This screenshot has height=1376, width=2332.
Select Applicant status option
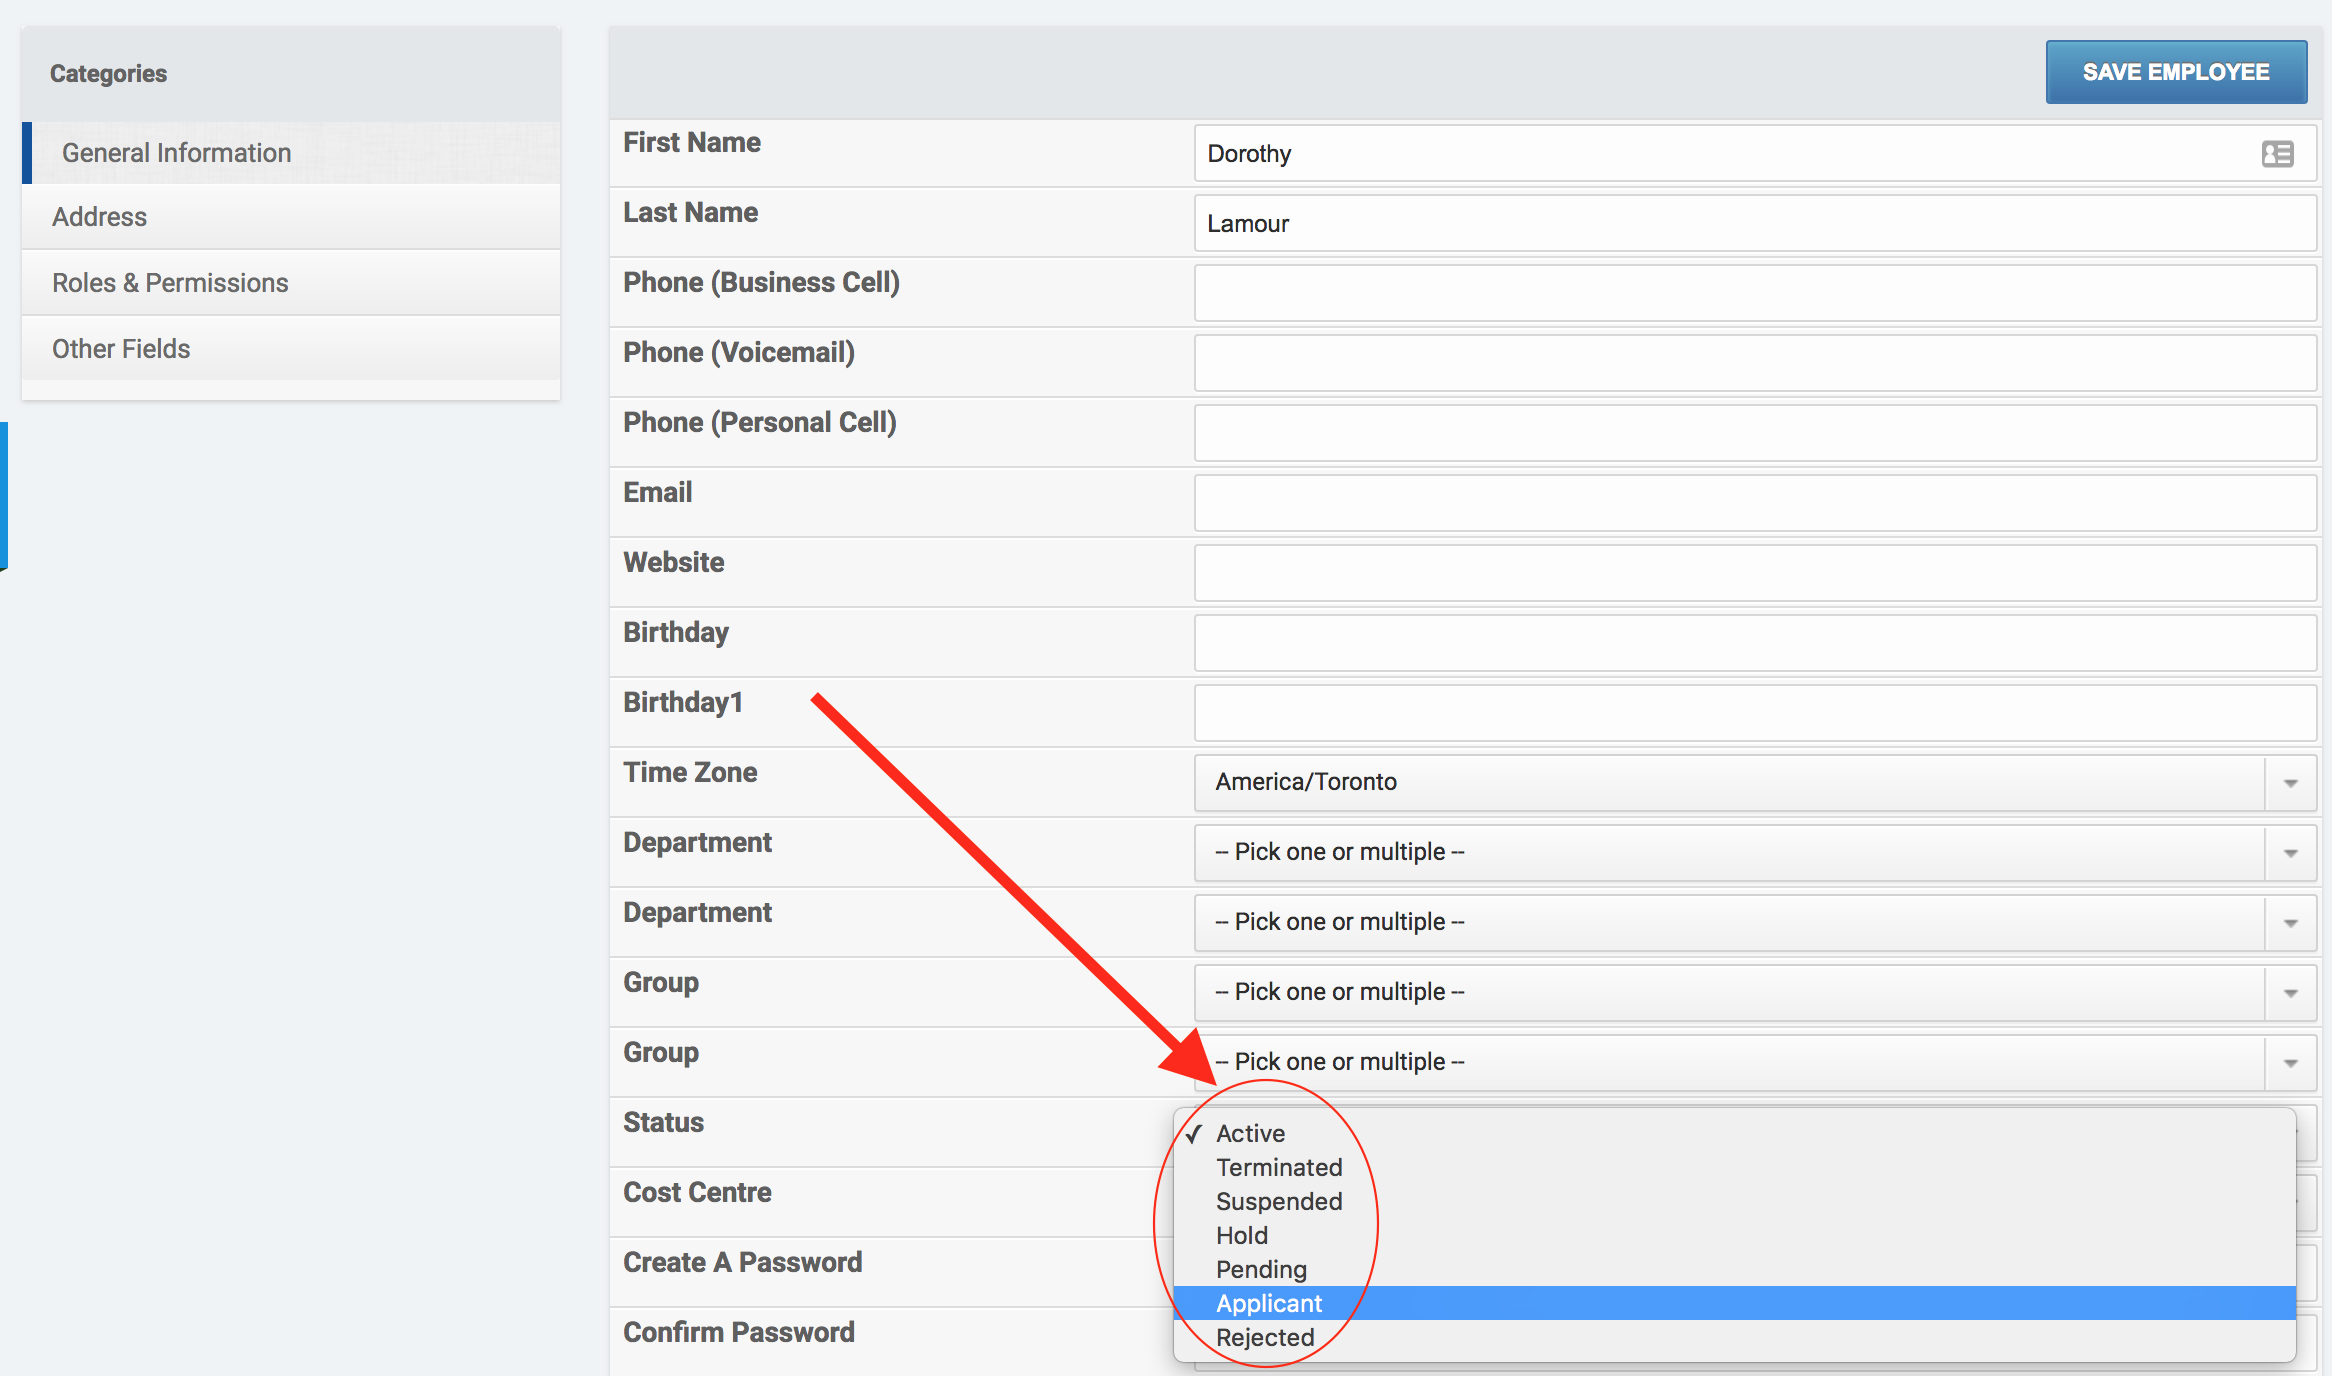(1269, 1303)
